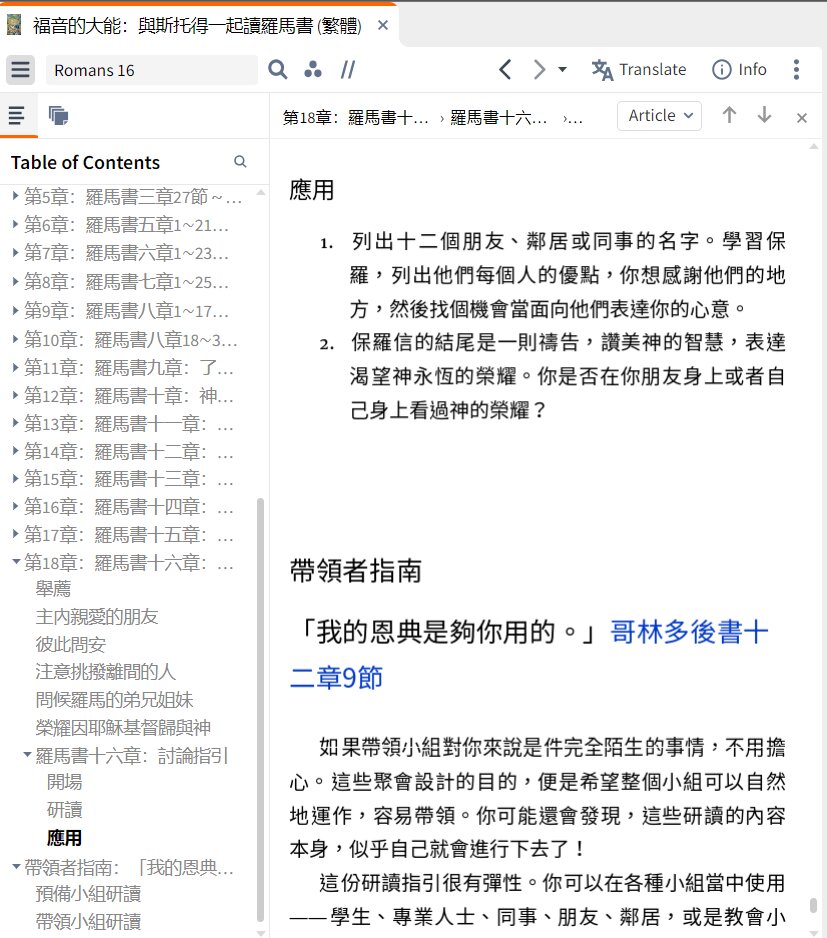Image resolution: width=827 pixels, height=938 pixels.
Task: Open the hamburger panel menu
Action: click(20, 69)
